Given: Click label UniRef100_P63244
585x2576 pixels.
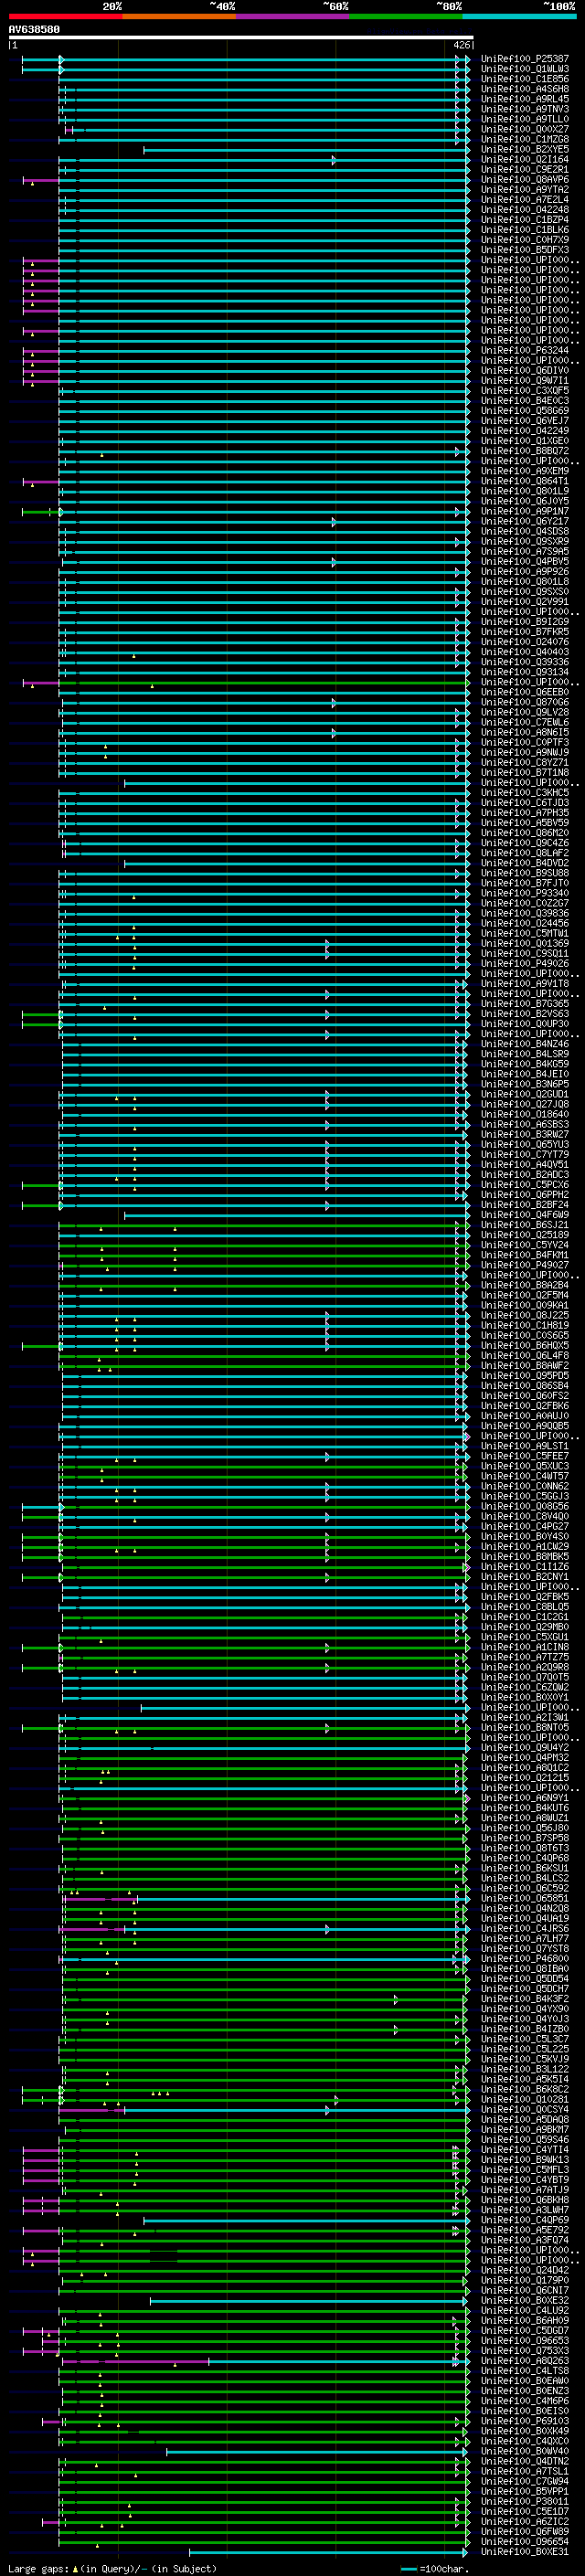Looking at the screenshot, I should click(524, 350).
